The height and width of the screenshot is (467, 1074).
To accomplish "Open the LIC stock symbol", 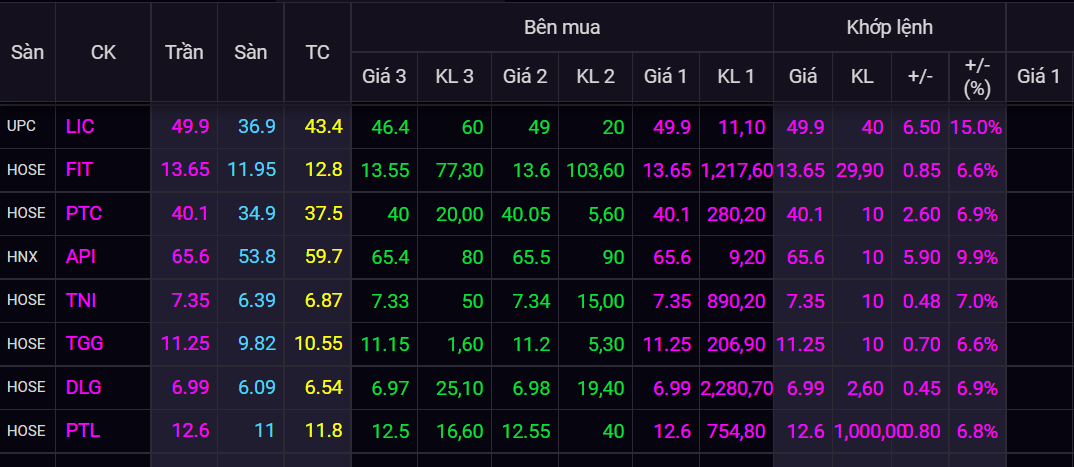I will pos(80,127).
